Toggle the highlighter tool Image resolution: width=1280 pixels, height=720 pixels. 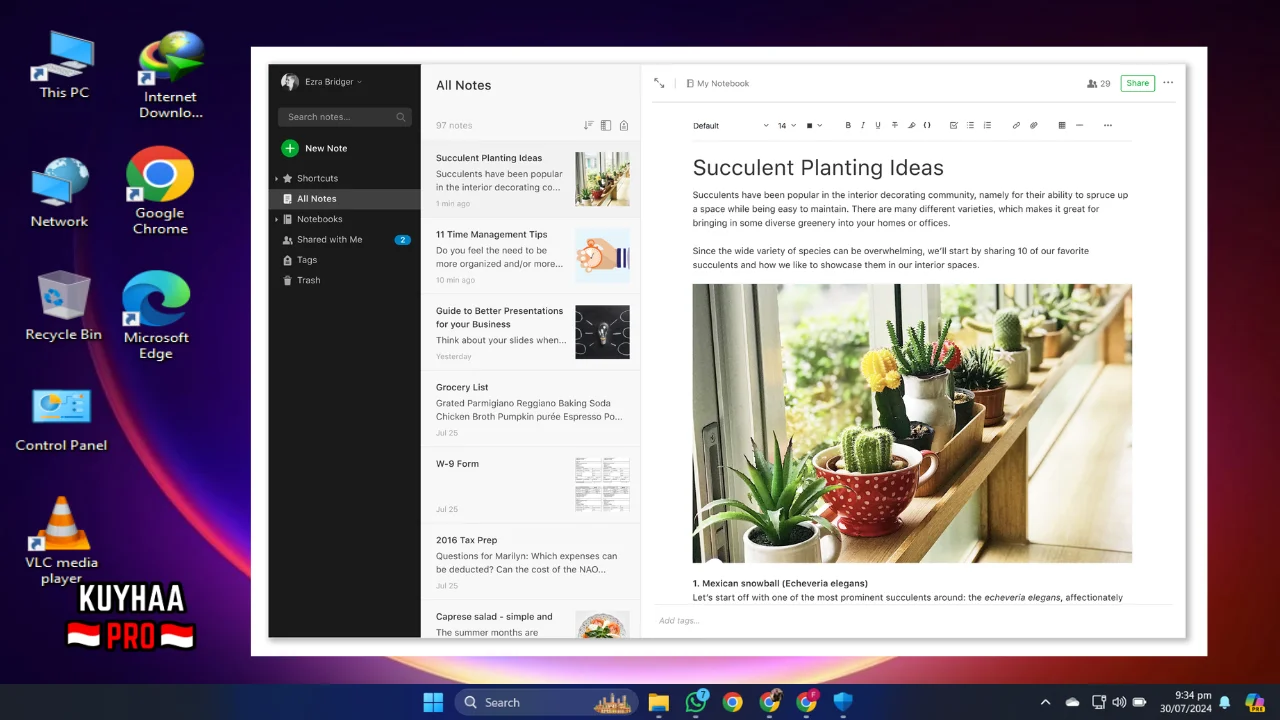[911, 126]
